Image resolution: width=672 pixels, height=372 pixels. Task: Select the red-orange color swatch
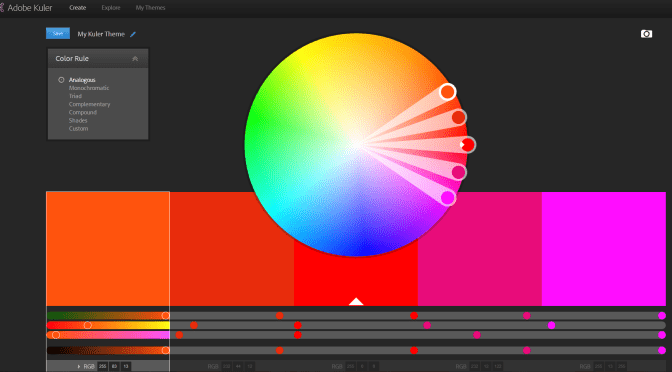pos(232,249)
